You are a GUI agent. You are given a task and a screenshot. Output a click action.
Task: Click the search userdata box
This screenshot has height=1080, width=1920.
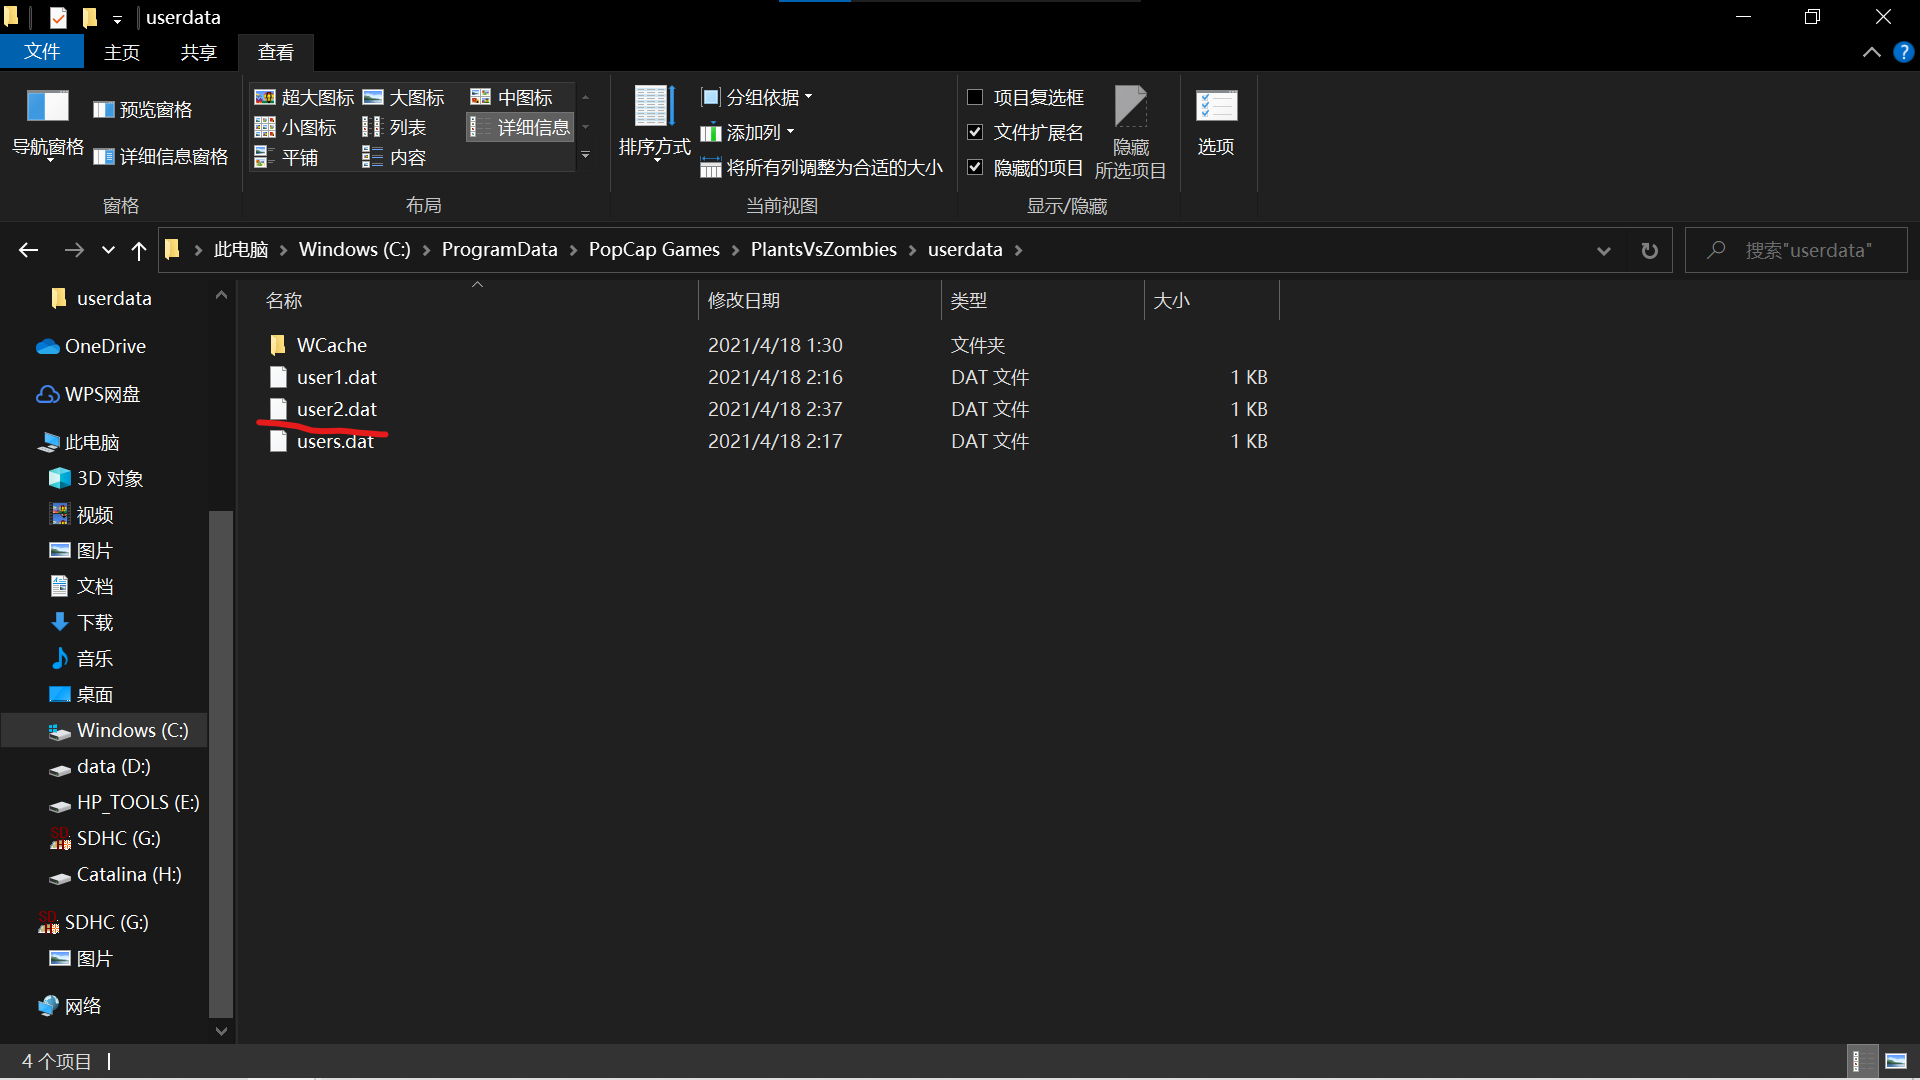tap(1796, 250)
